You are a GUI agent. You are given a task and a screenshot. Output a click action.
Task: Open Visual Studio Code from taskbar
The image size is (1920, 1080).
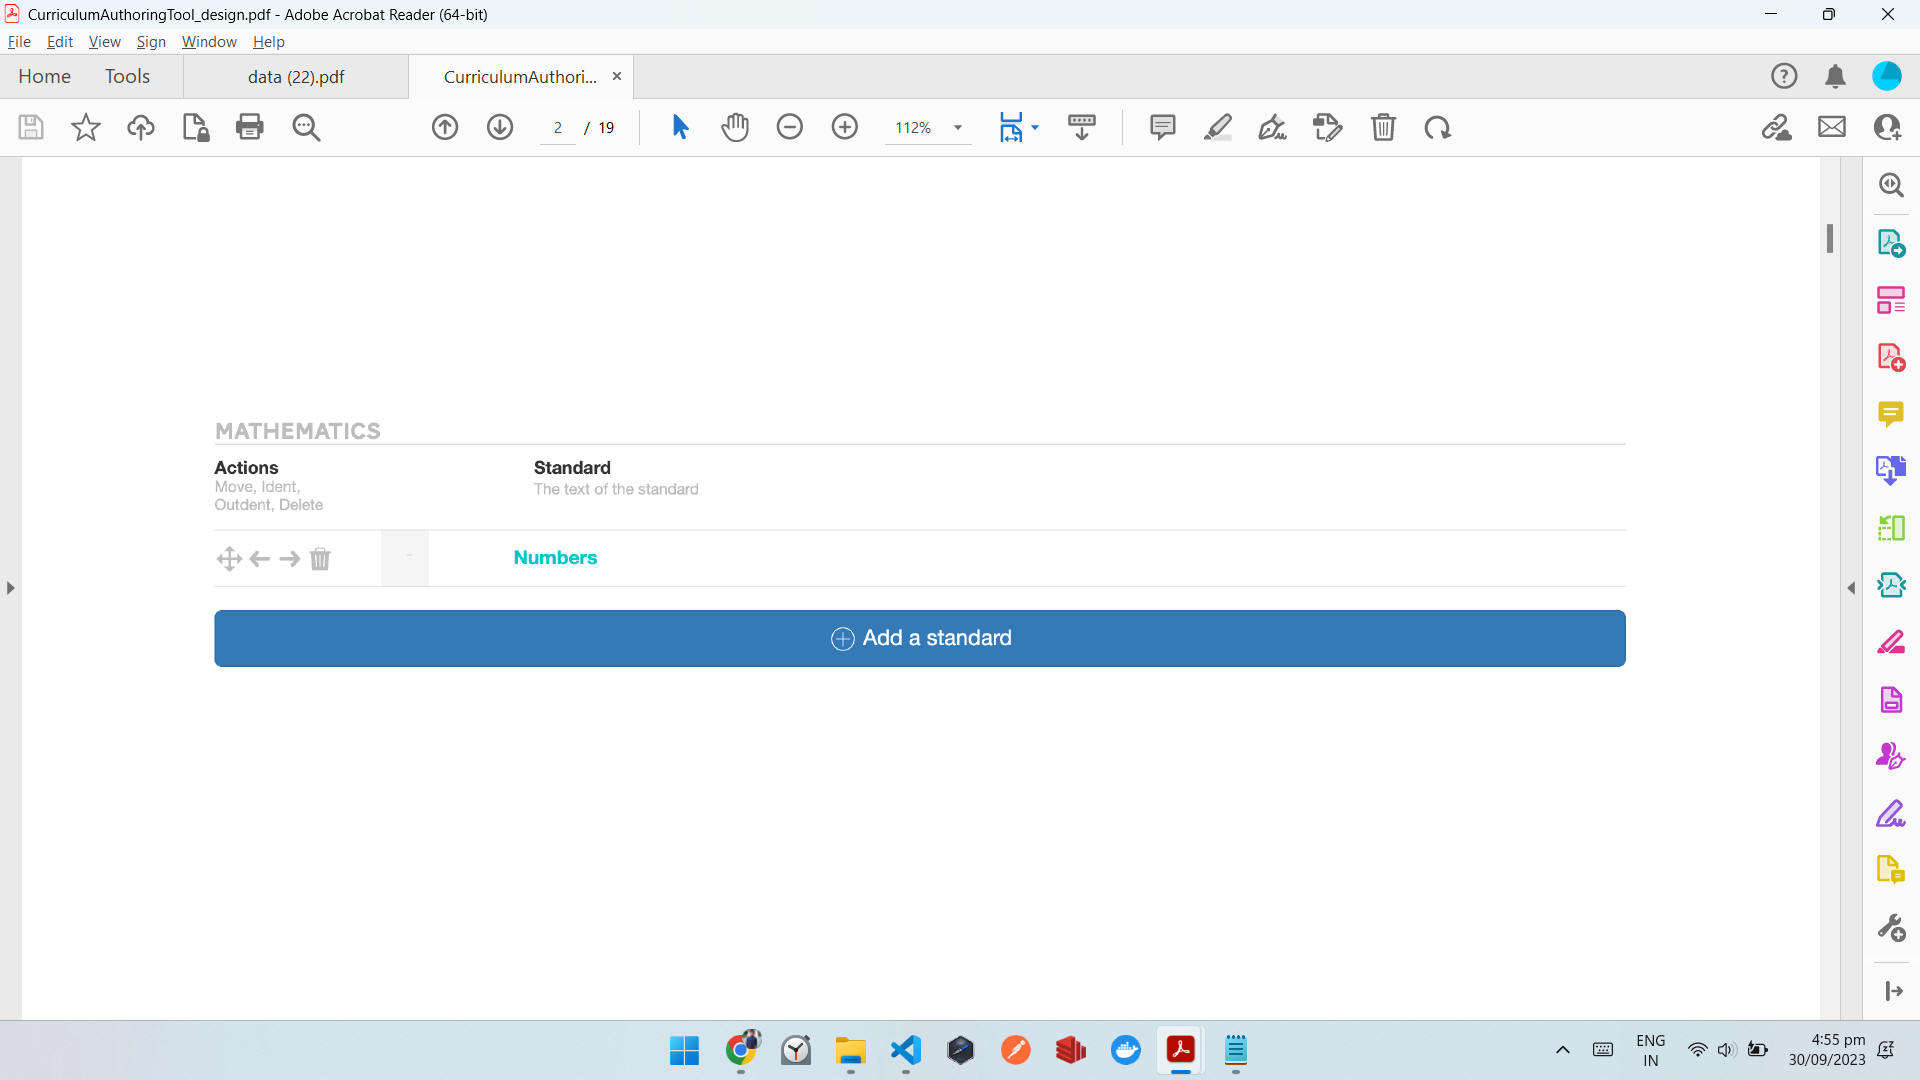(905, 1050)
